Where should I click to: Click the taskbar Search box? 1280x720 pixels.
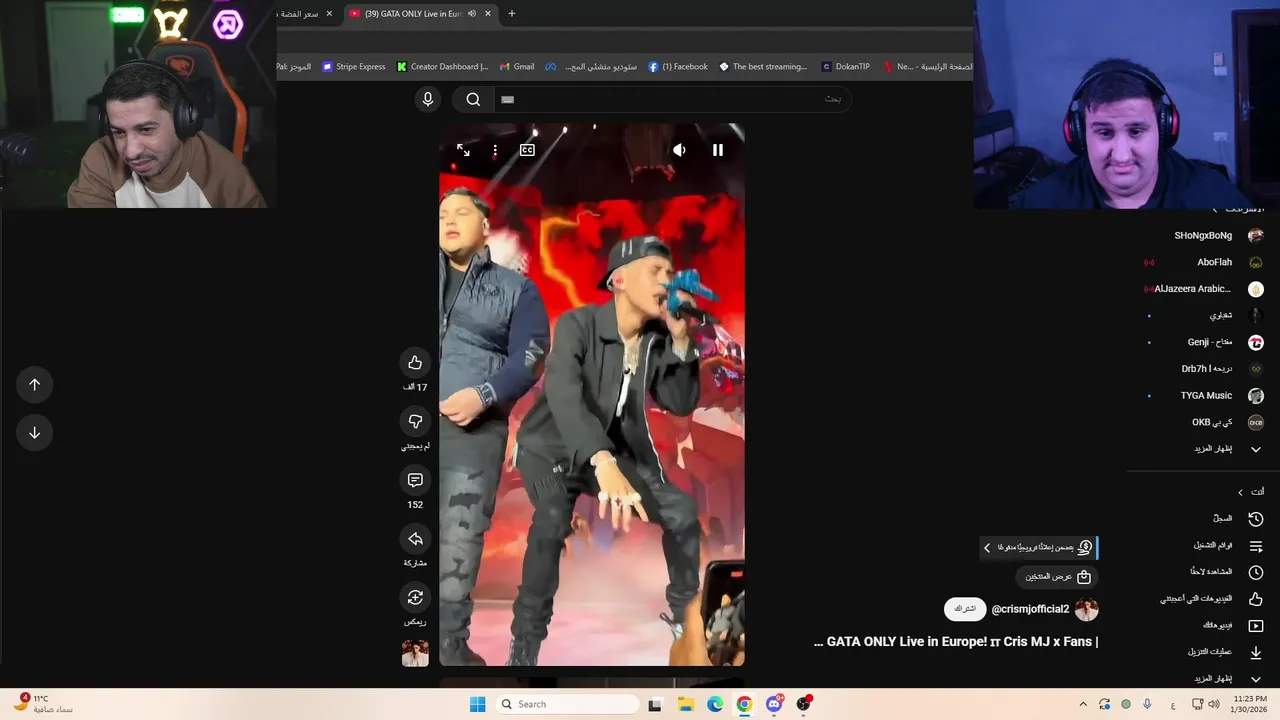(x=568, y=704)
